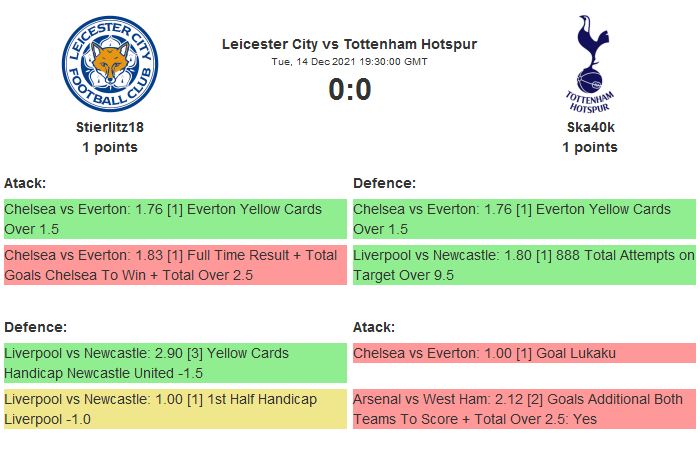The image size is (700, 460).
Task: Select Yellow Cards Handicap Newcastle United -1.5 bet
Action: click(174, 363)
